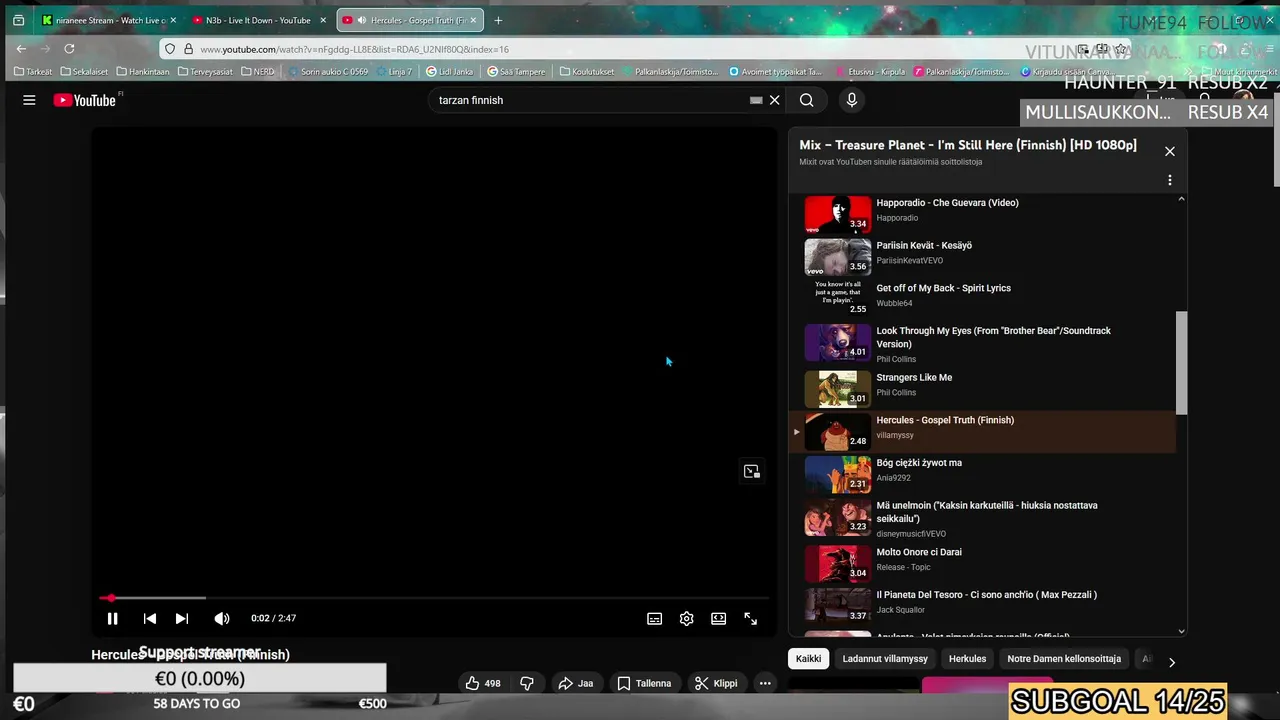Like the video with 498 likes
1280x720 pixels.
point(482,683)
